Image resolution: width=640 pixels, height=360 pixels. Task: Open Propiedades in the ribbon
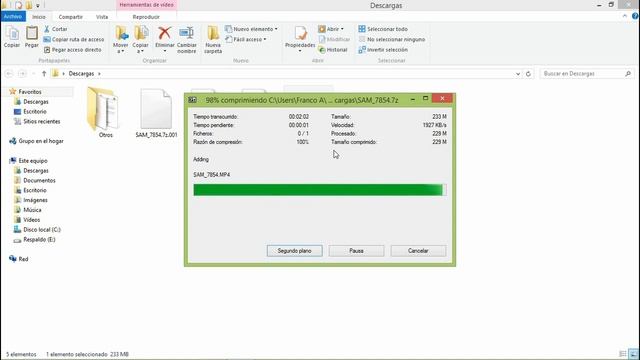coord(300,39)
